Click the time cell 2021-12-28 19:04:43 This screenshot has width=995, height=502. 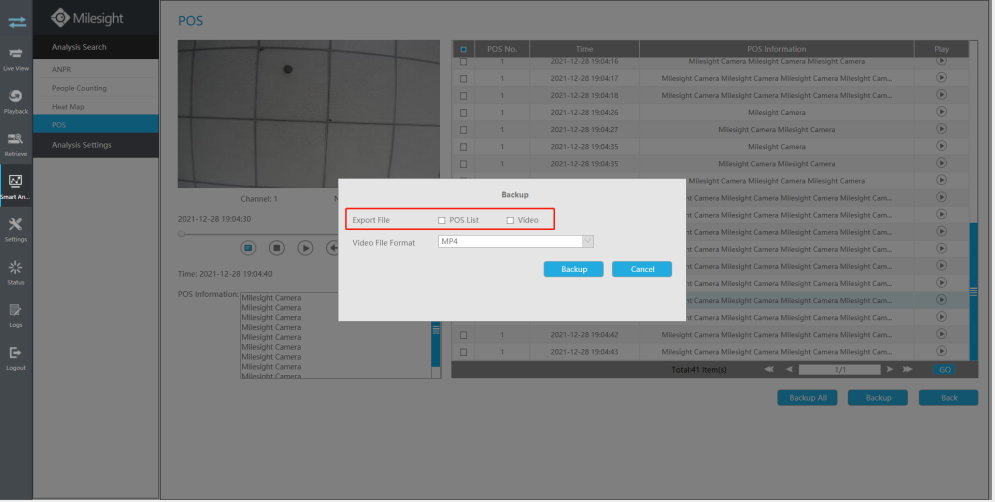point(584,352)
